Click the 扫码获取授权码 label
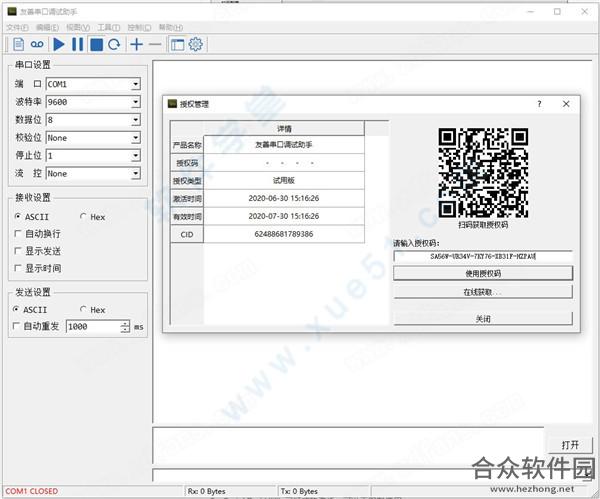Viewport: 600px width, 499px height. (x=483, y=225)
